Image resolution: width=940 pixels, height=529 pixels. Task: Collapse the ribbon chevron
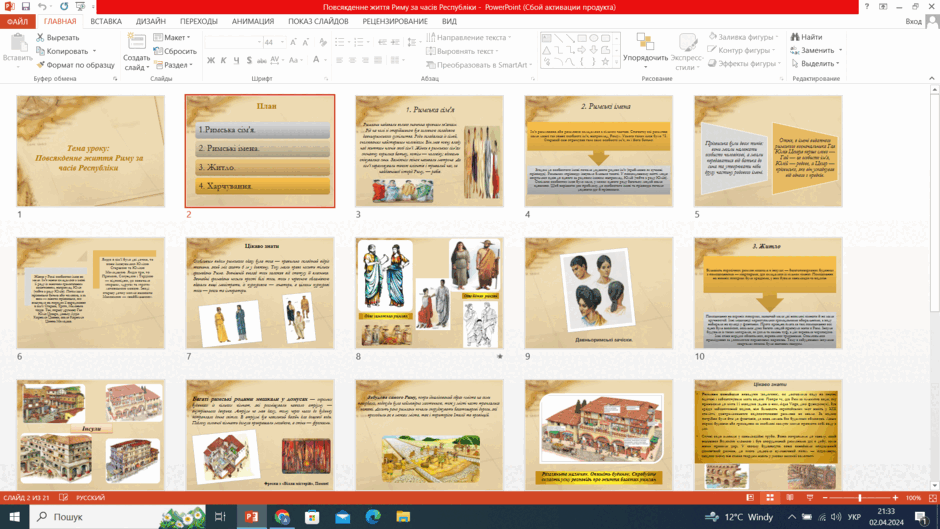click(932, 78)
